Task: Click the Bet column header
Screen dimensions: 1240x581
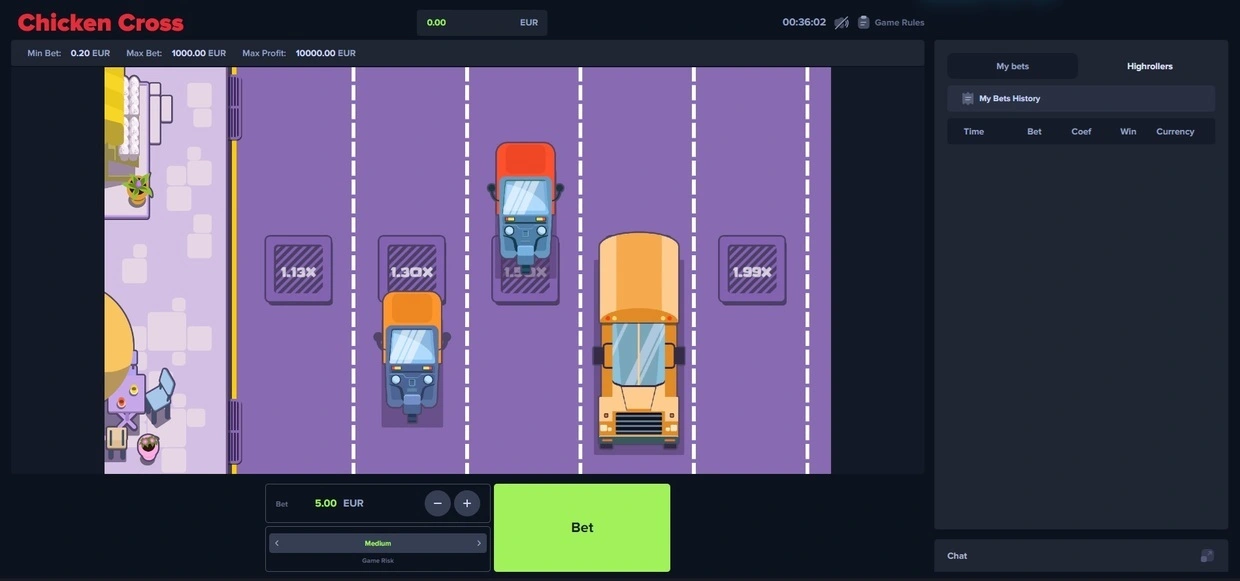Action: point(1034,131)
